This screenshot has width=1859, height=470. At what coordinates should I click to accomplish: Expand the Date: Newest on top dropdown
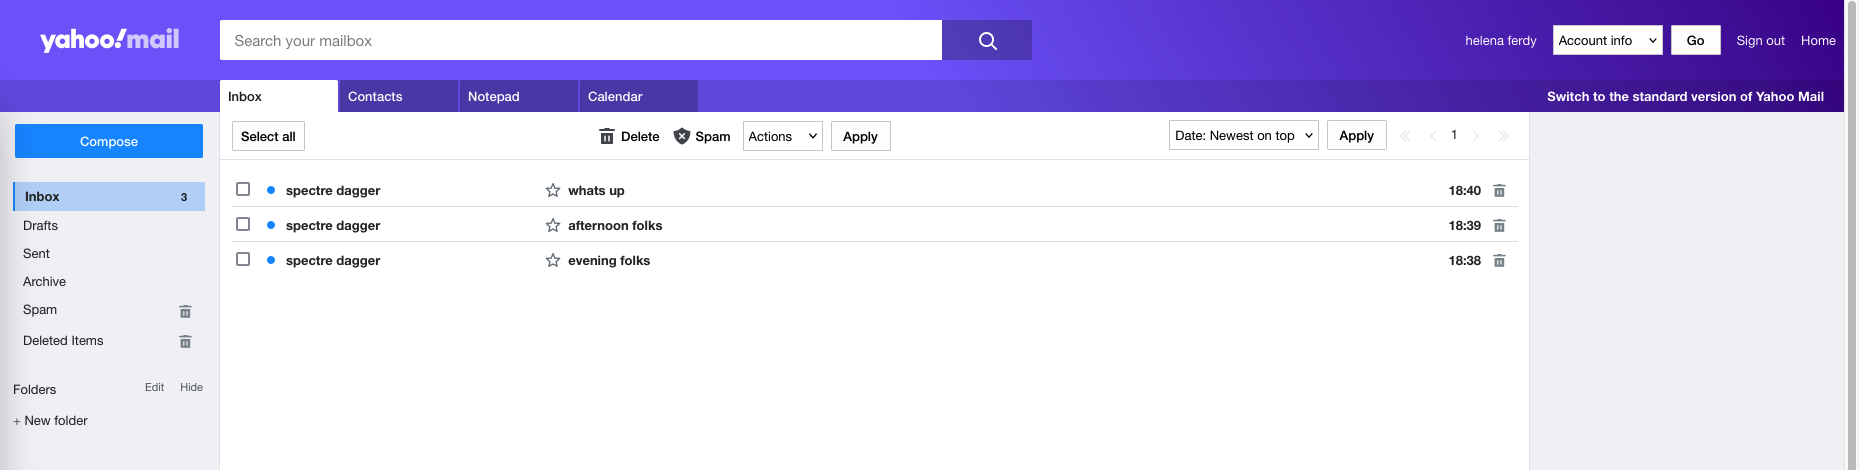point(1243,135)
